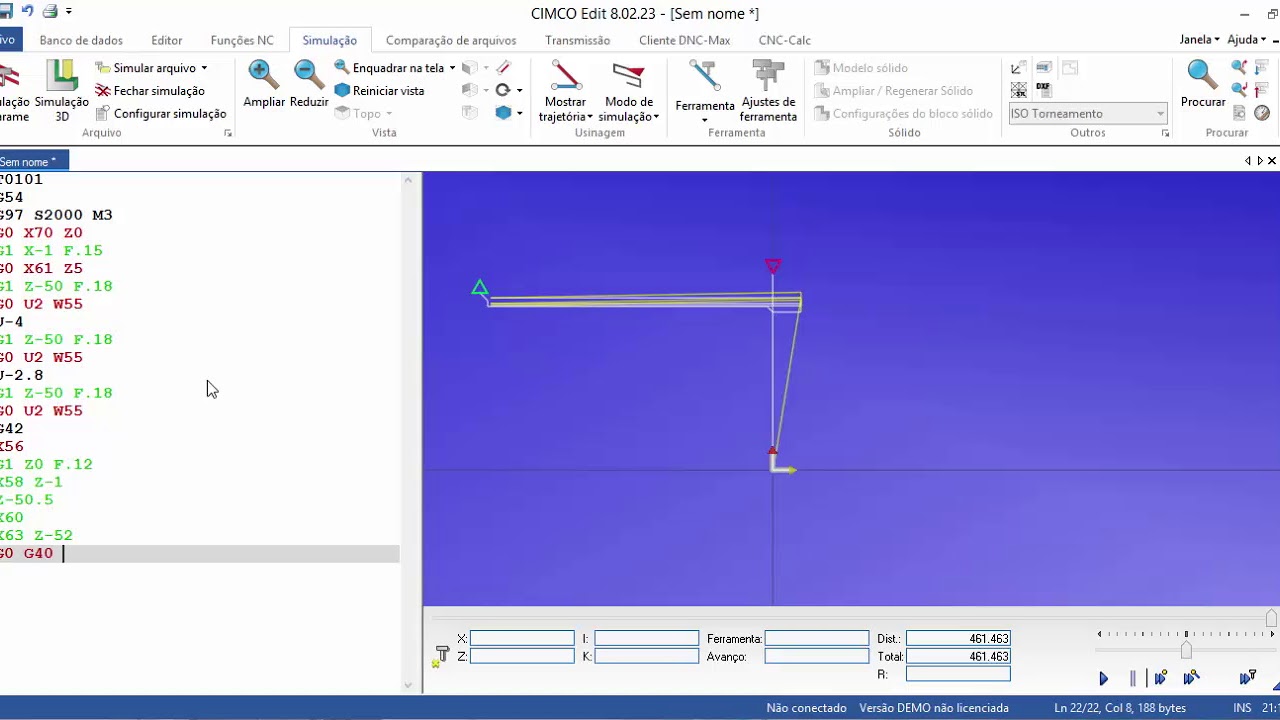Click Reiniciar vista blue cube
This screenshot has height=720, width=1280.
click(379, 90)
